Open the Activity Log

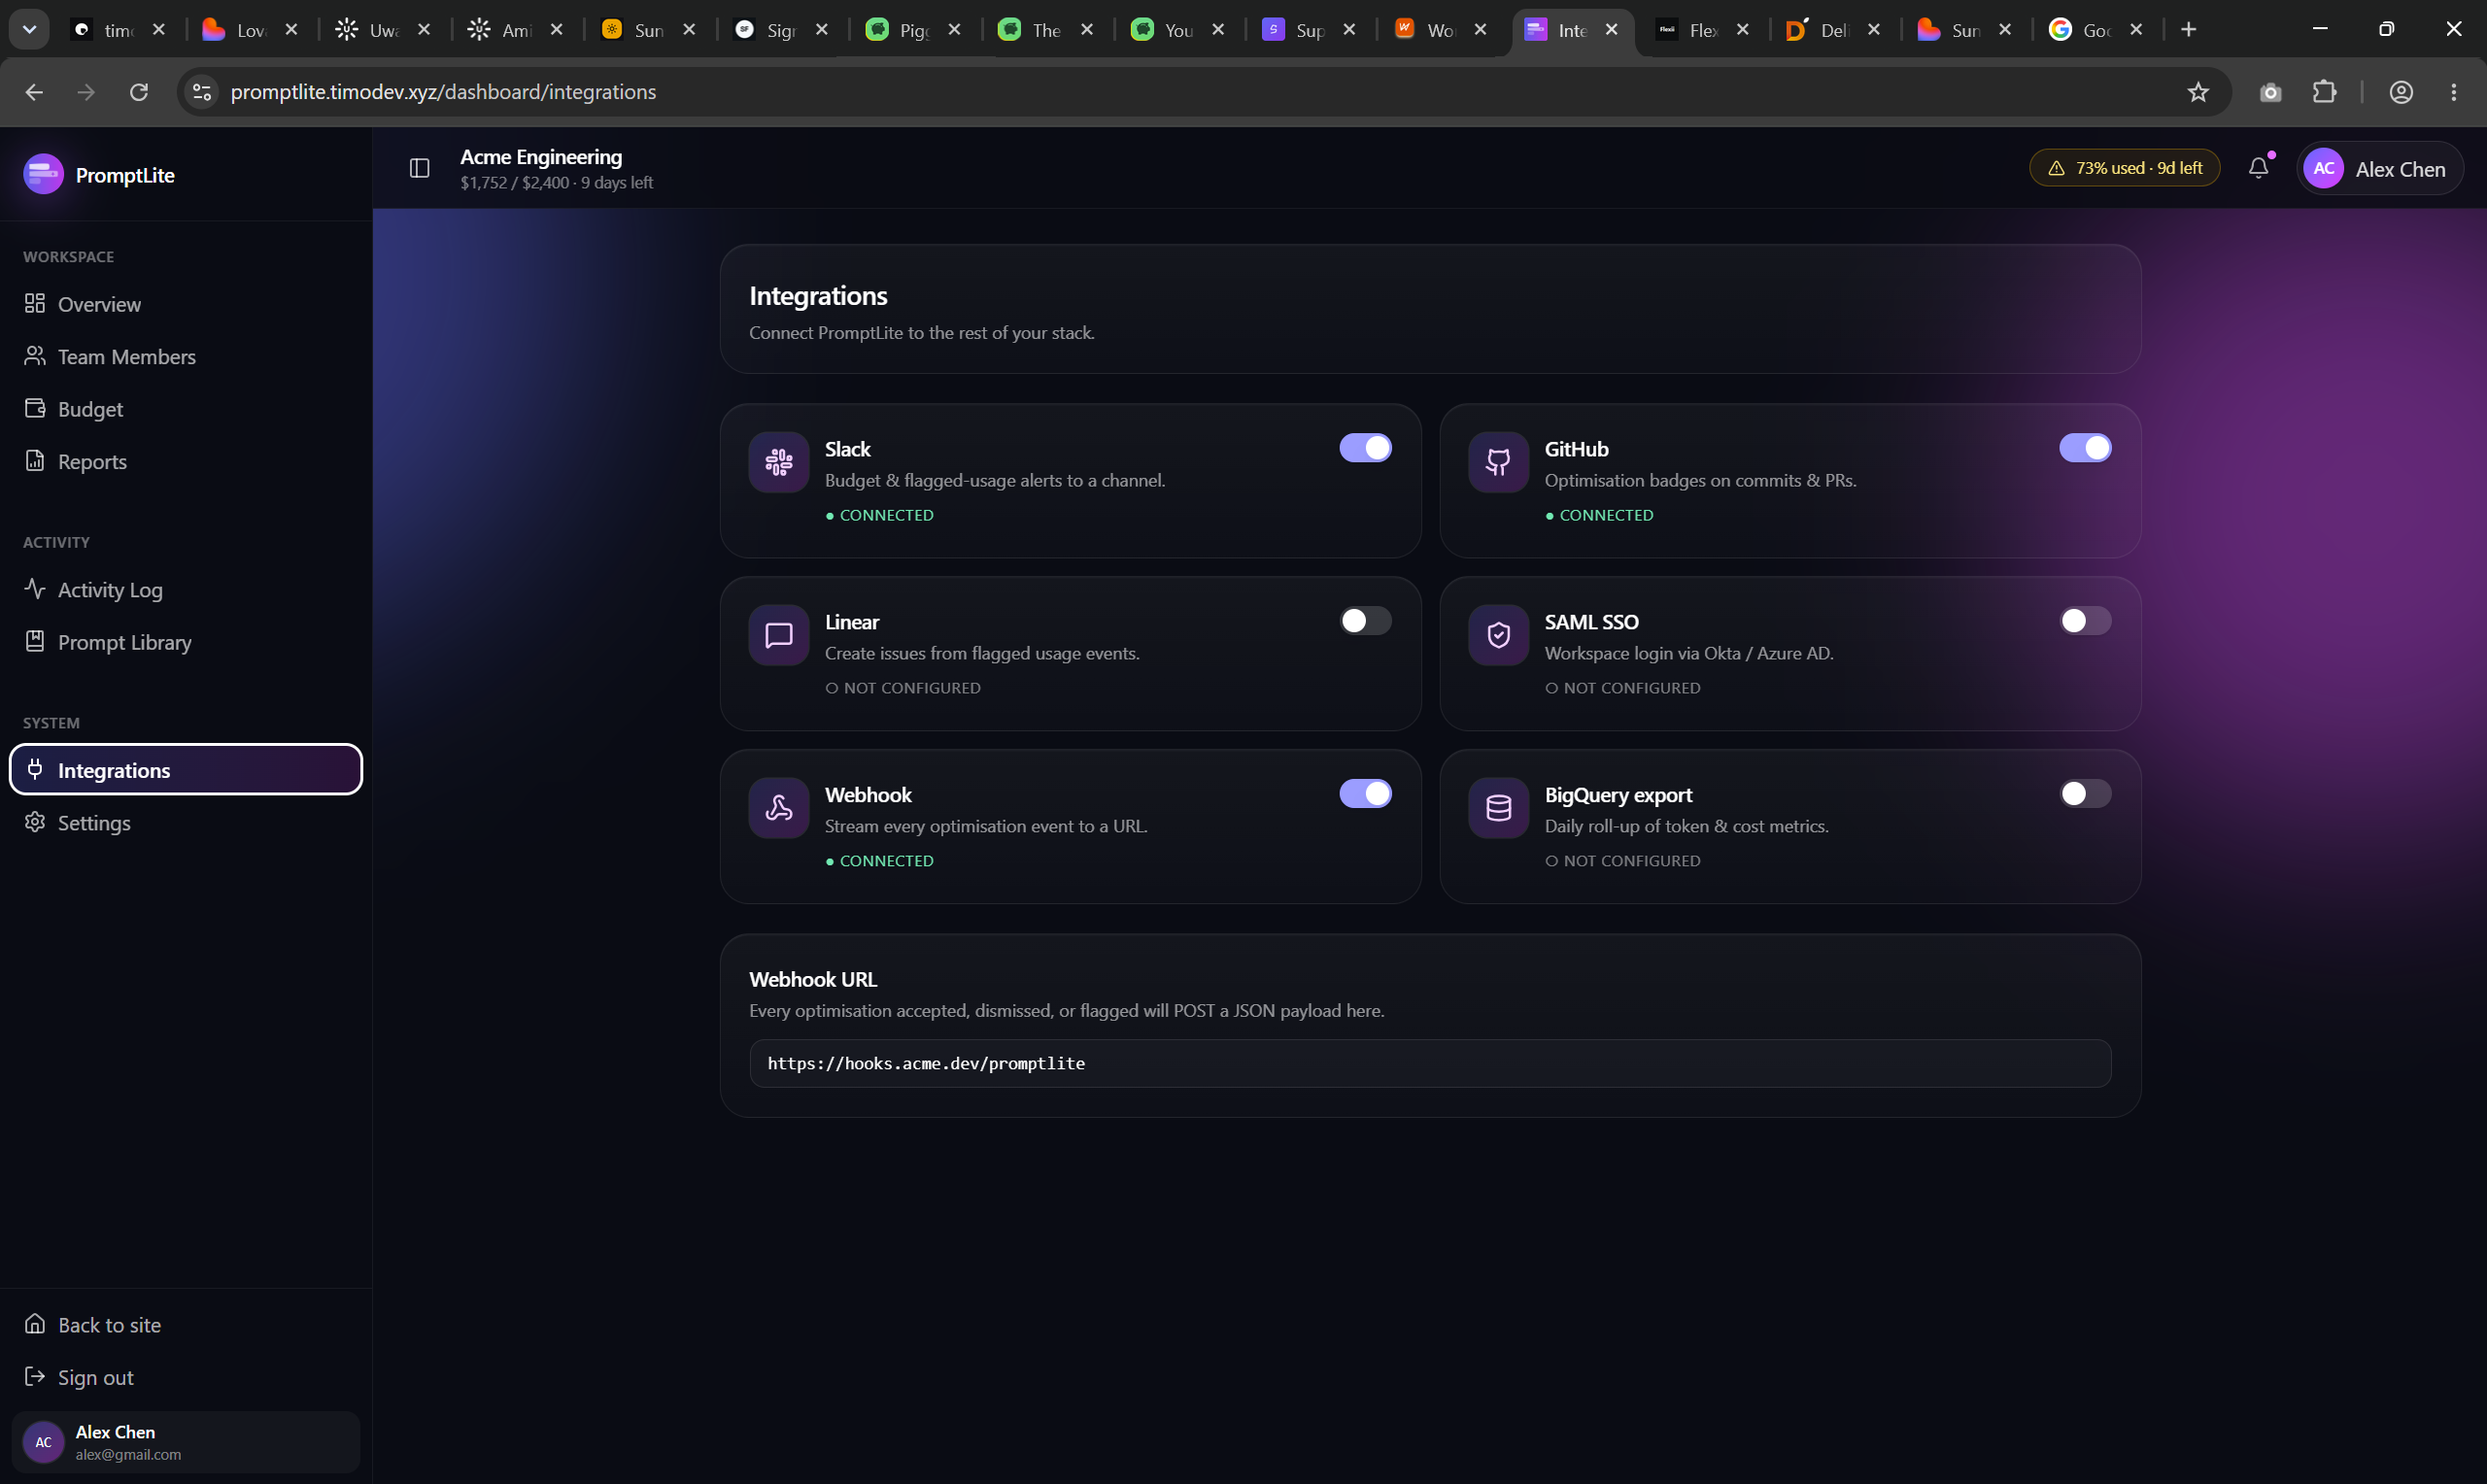(x=186, y=590)
